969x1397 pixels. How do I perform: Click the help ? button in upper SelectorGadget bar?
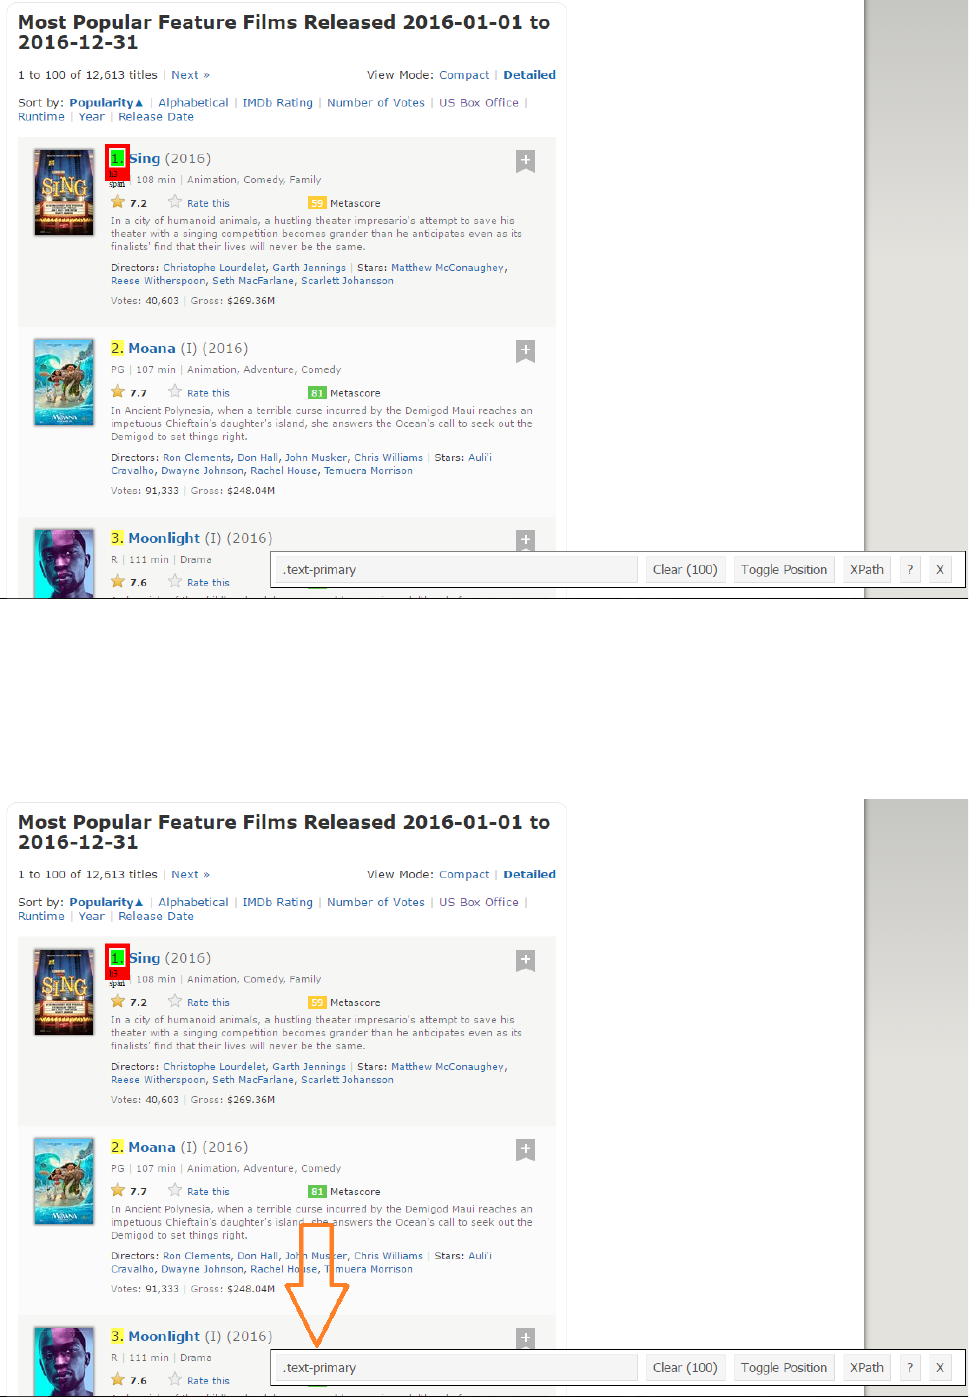pyautogui.click(x=910, y=569)
